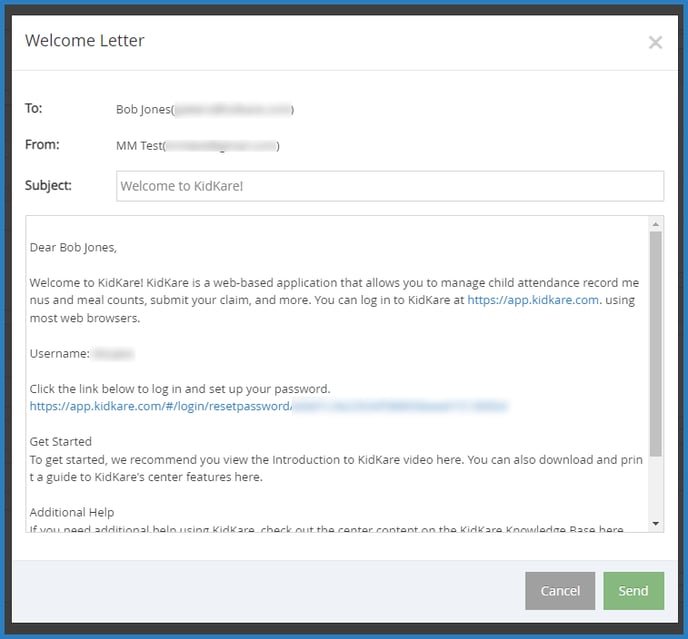Click the 'To:' label

[33, 108]
